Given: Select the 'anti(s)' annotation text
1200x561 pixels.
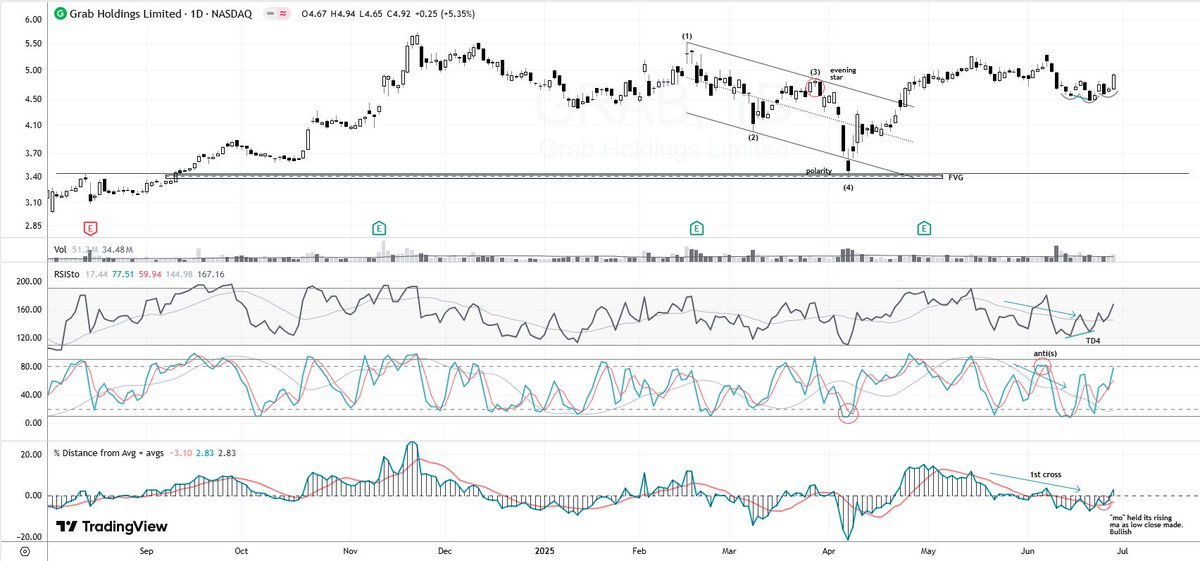Looking at the screenshot, I should 1046,355.
